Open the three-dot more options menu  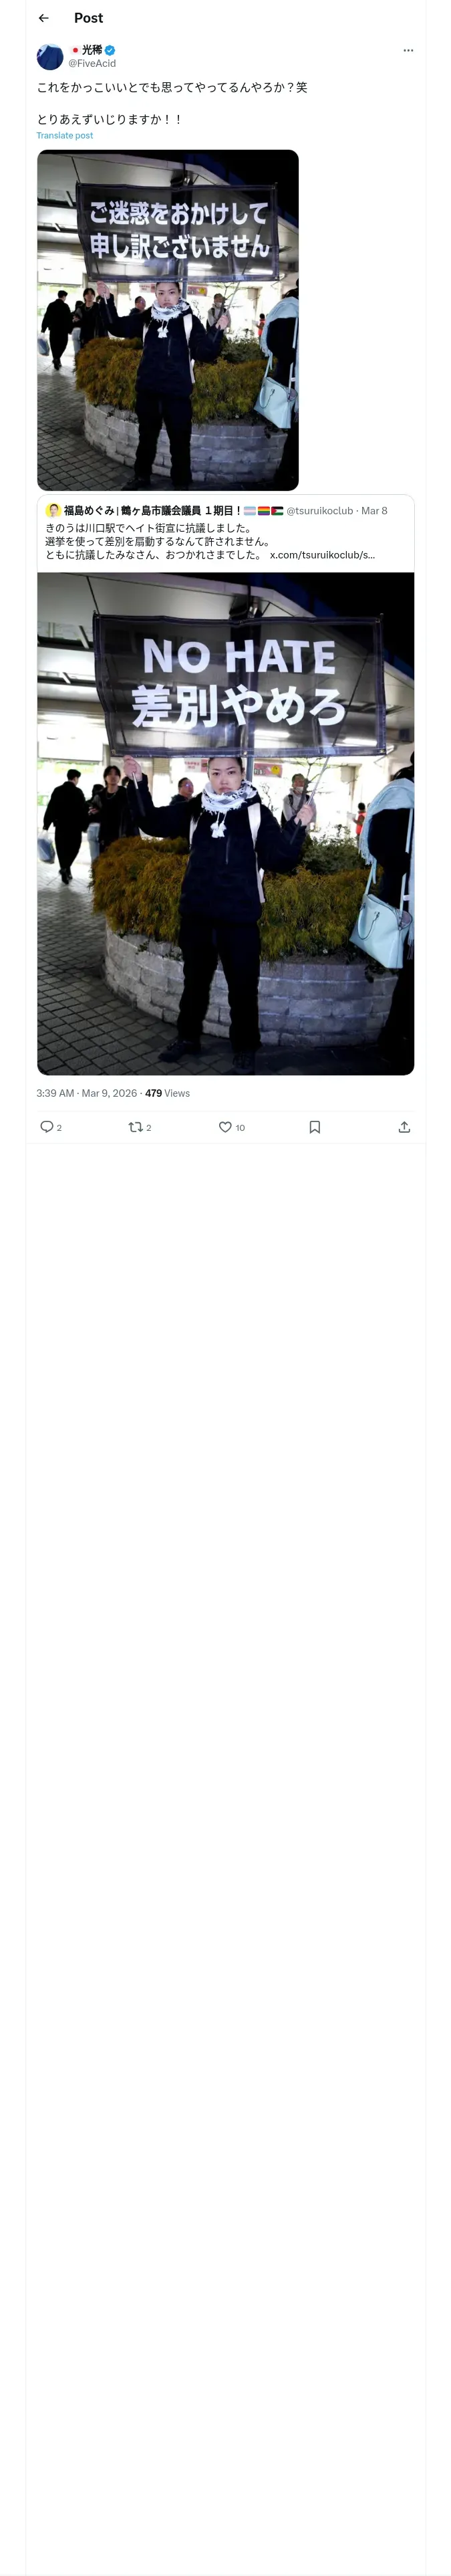pos(408,50)
